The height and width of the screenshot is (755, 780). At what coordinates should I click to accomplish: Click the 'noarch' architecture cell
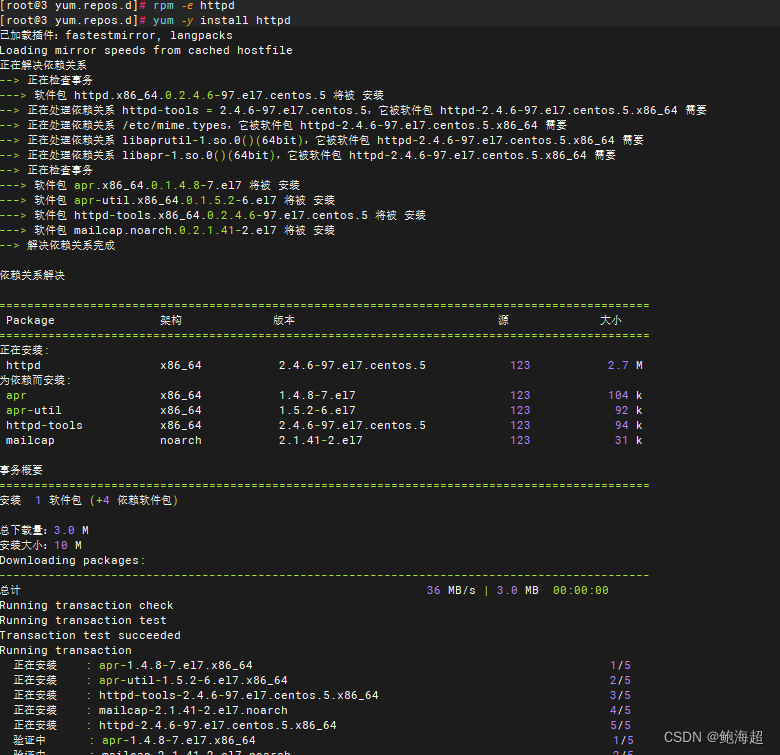(x=181, y=440)
